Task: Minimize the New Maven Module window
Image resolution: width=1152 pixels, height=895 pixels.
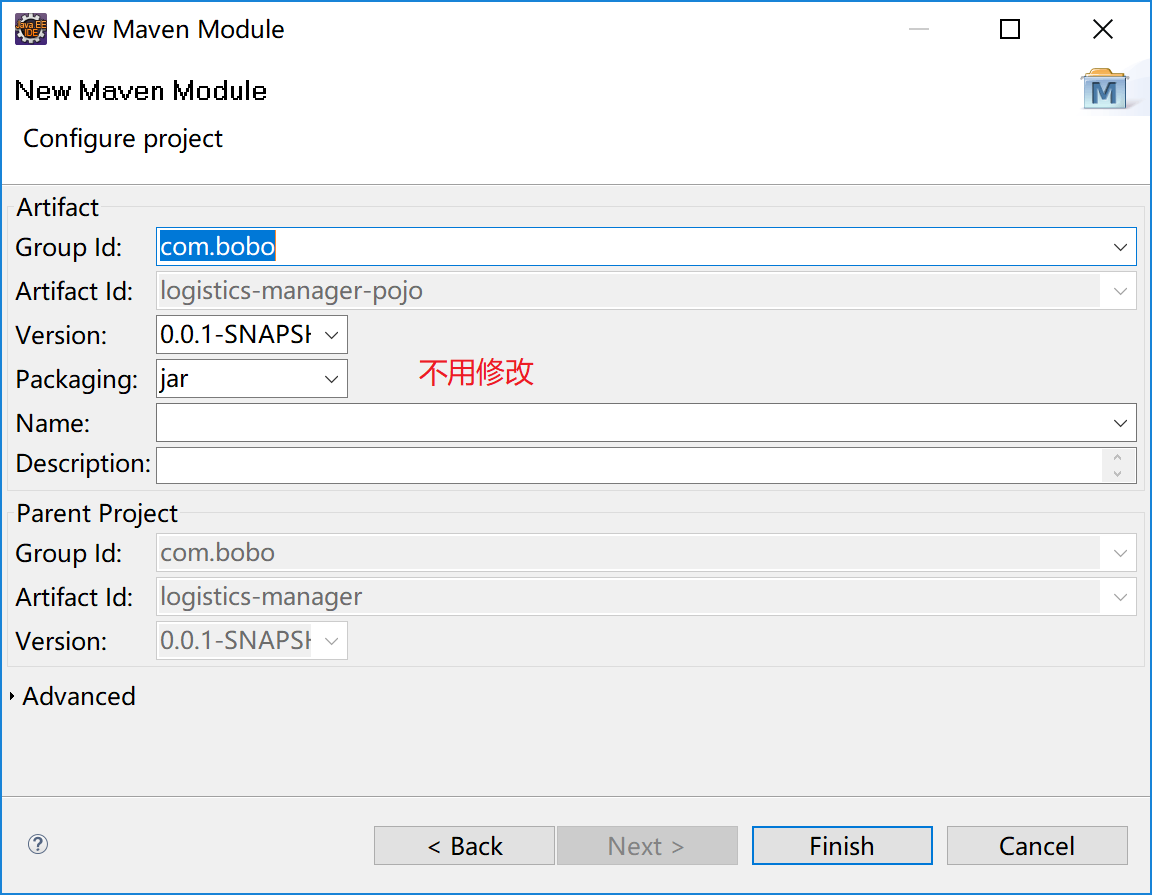Action: tap(919, 29)
